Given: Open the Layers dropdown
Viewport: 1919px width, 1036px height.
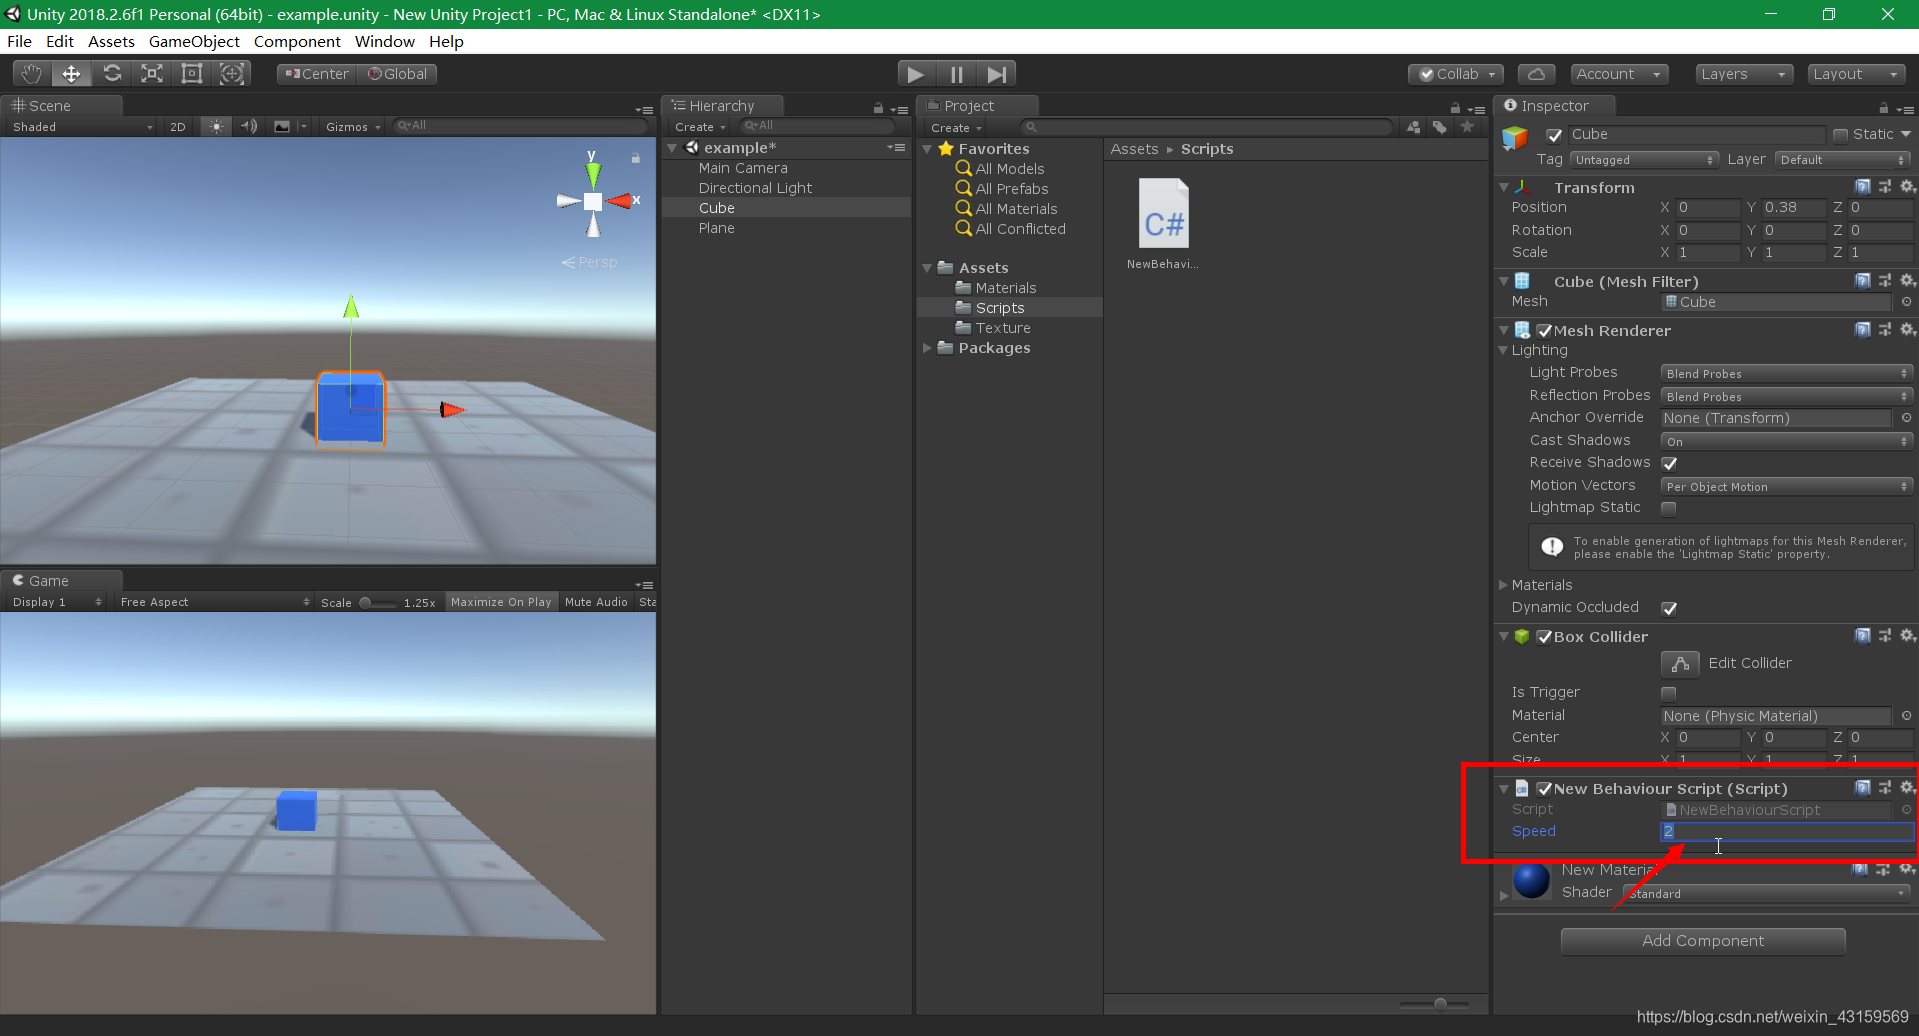Looking at the screenshot, I should (1744, 74).
